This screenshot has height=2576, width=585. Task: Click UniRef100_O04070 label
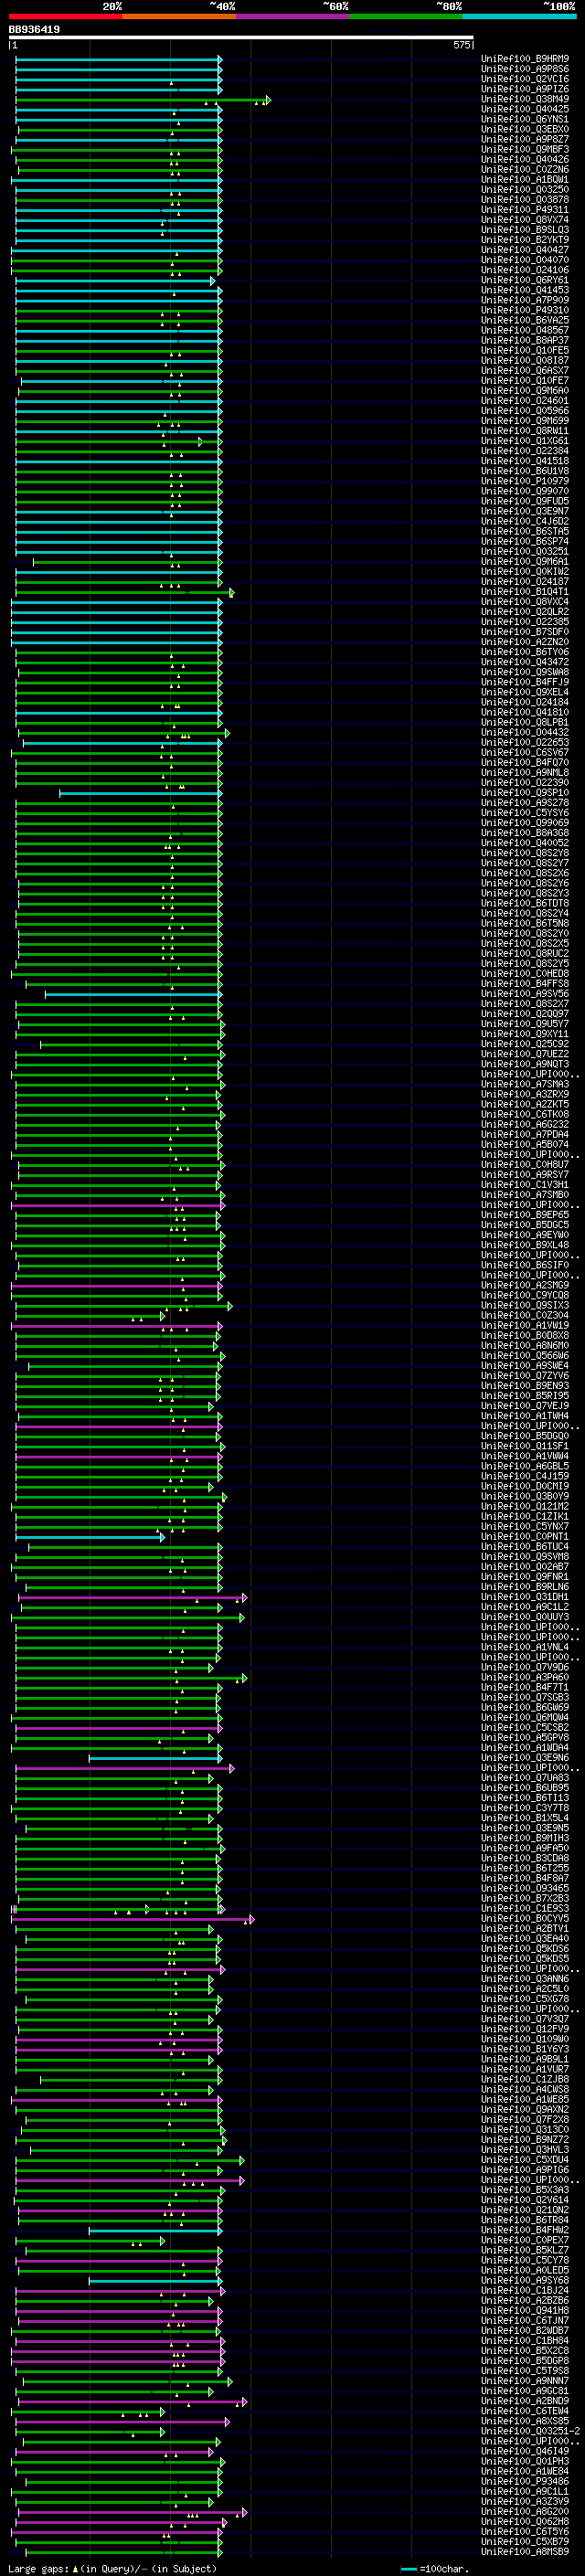click(525, 260)
